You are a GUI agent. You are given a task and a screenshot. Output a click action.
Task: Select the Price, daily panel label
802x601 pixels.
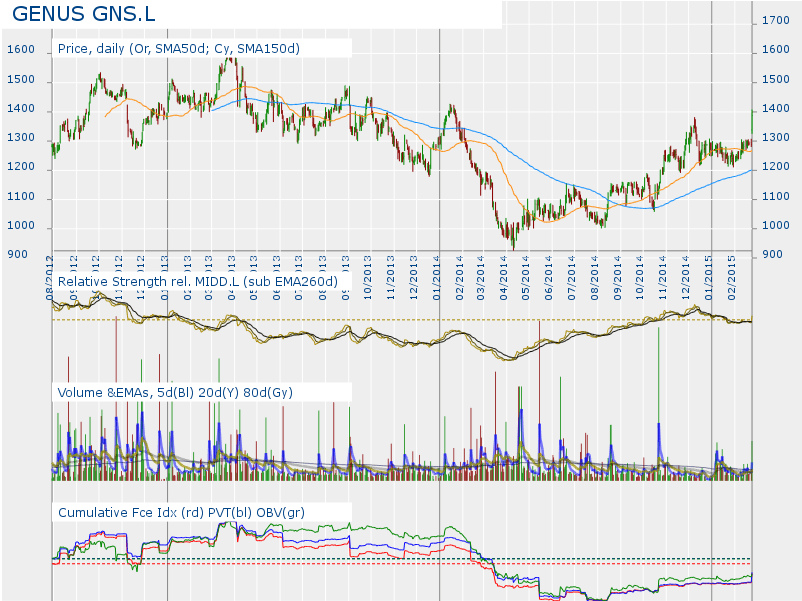[179, 48]
